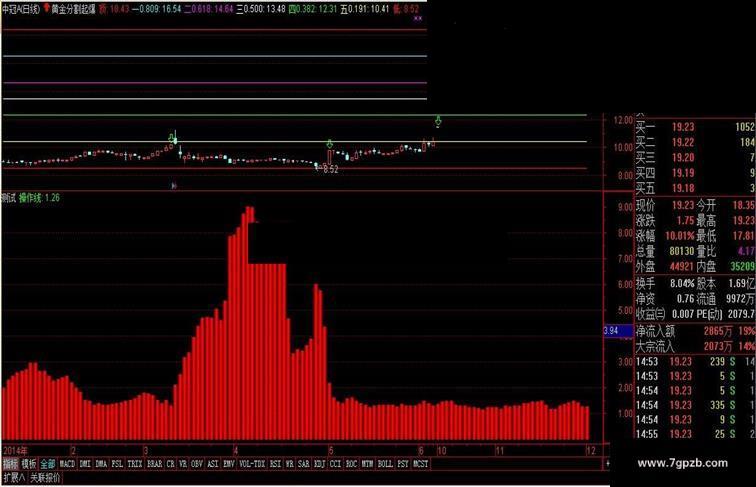
Task: Select the EMV indicator tab
Action: [229, 464]
